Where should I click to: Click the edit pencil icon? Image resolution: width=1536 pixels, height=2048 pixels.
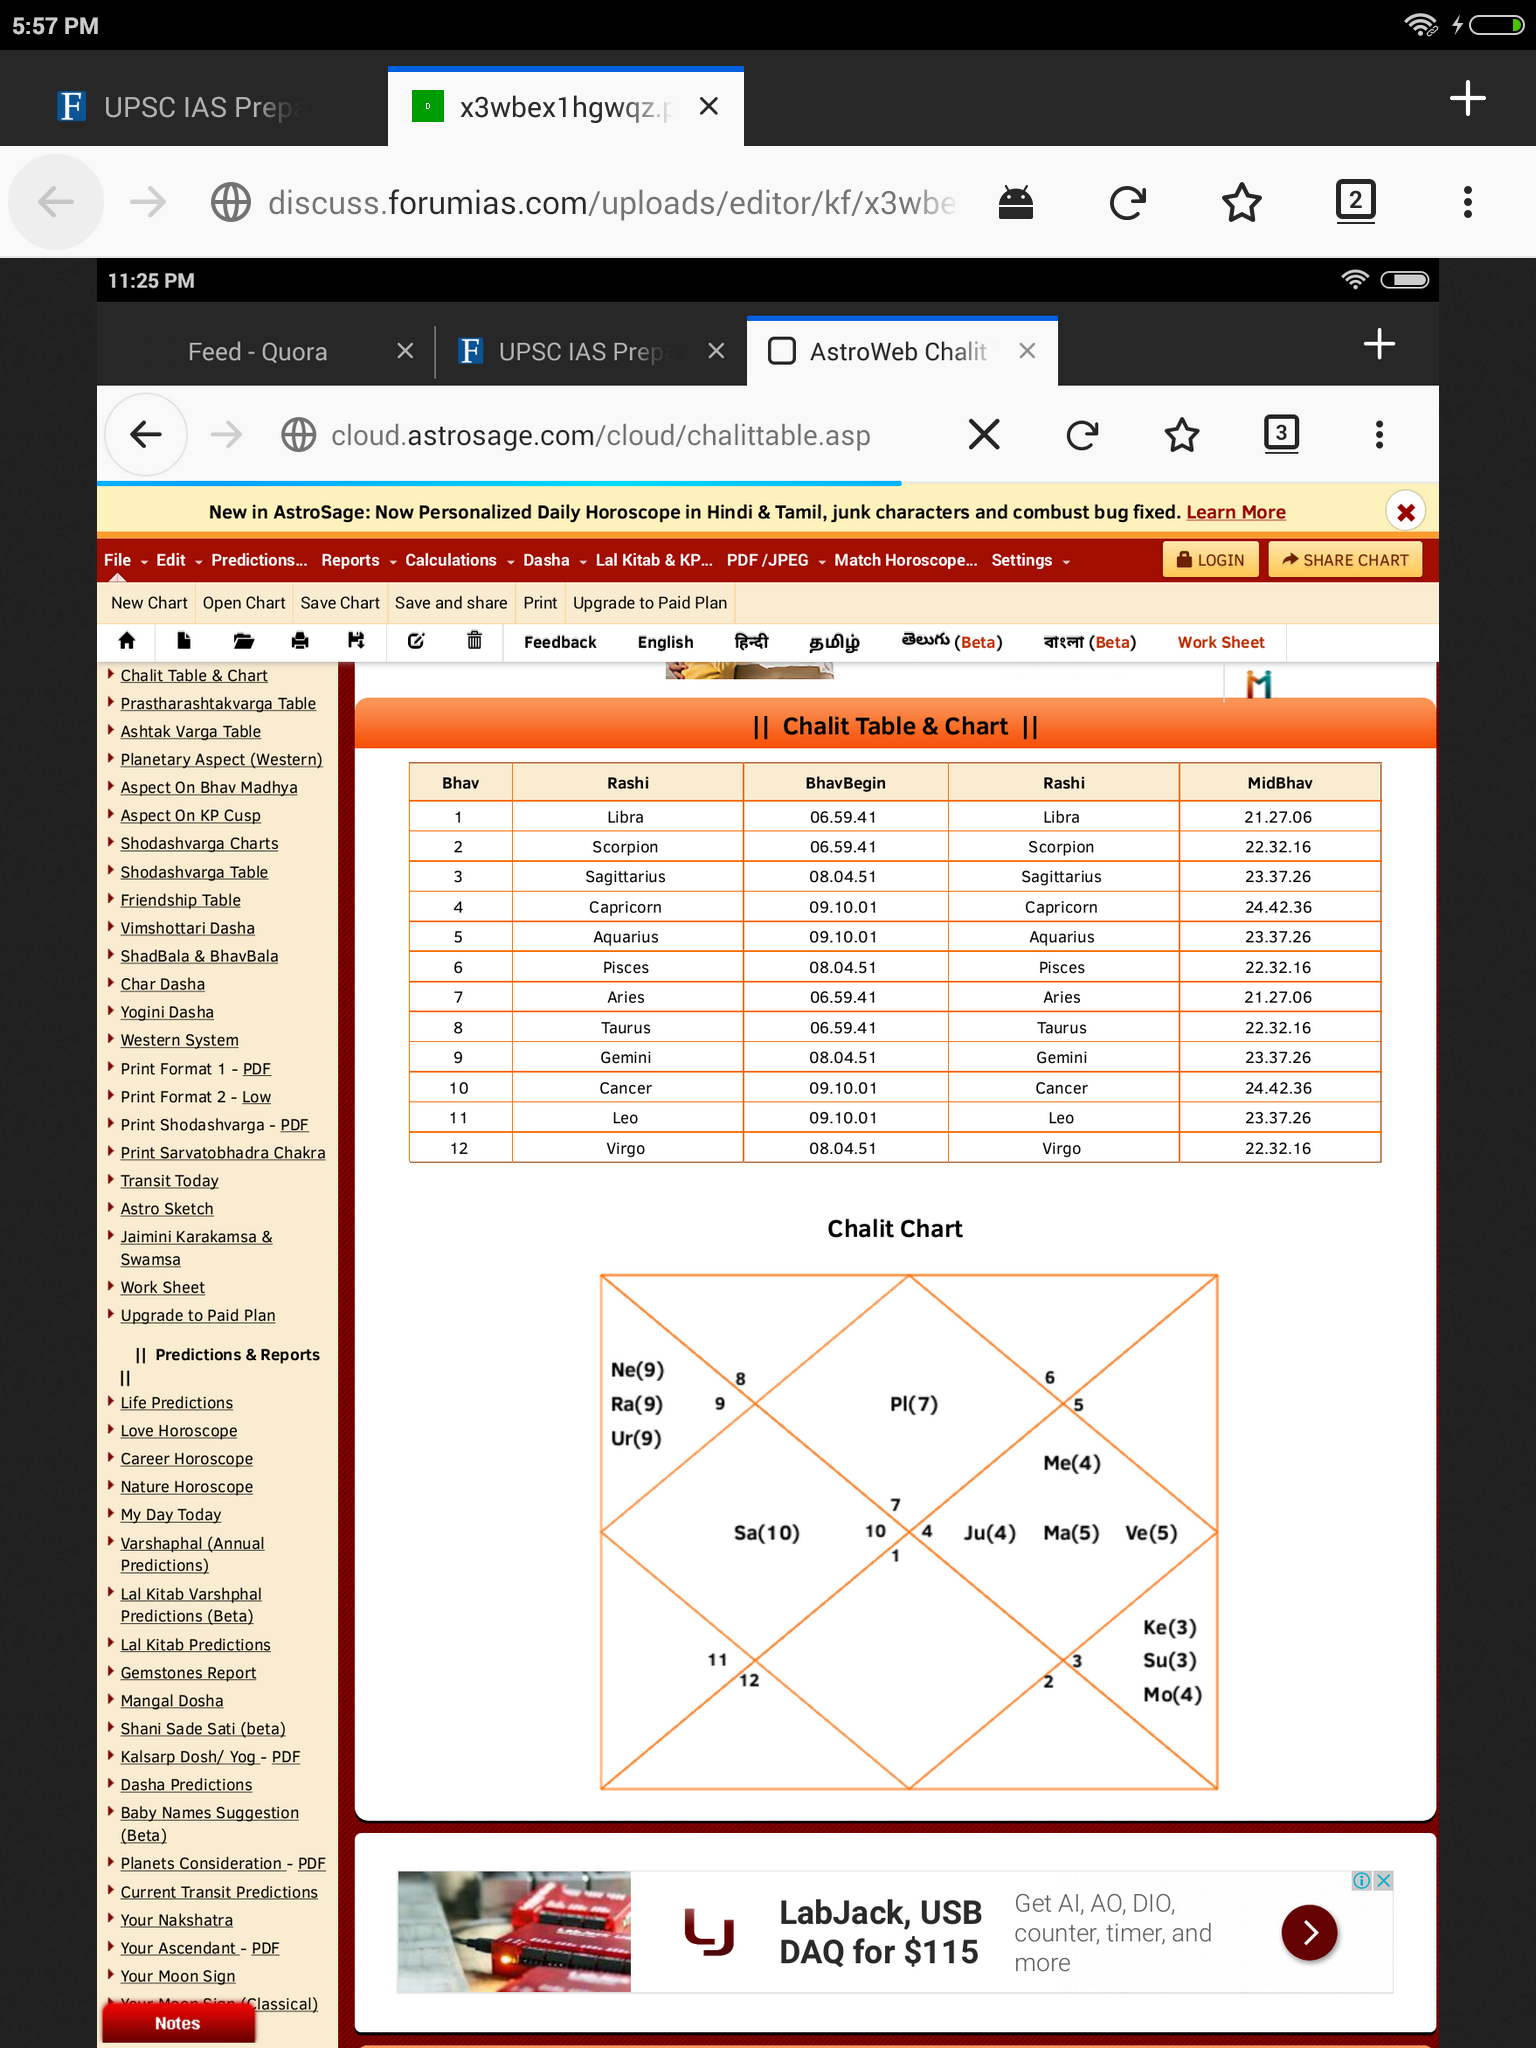[x=416, y=641]
